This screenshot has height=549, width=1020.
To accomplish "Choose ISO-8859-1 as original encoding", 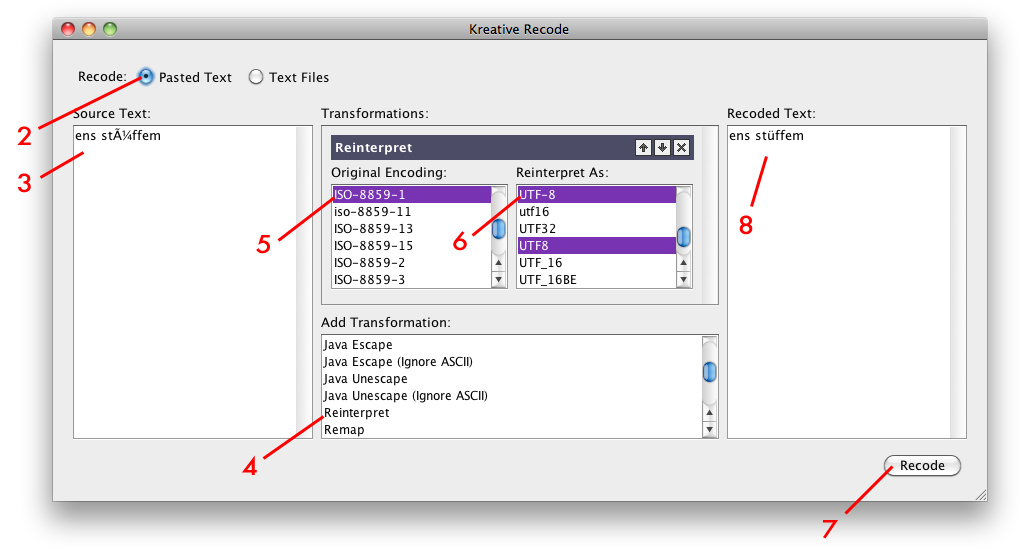I will click(x=411, y=194).
